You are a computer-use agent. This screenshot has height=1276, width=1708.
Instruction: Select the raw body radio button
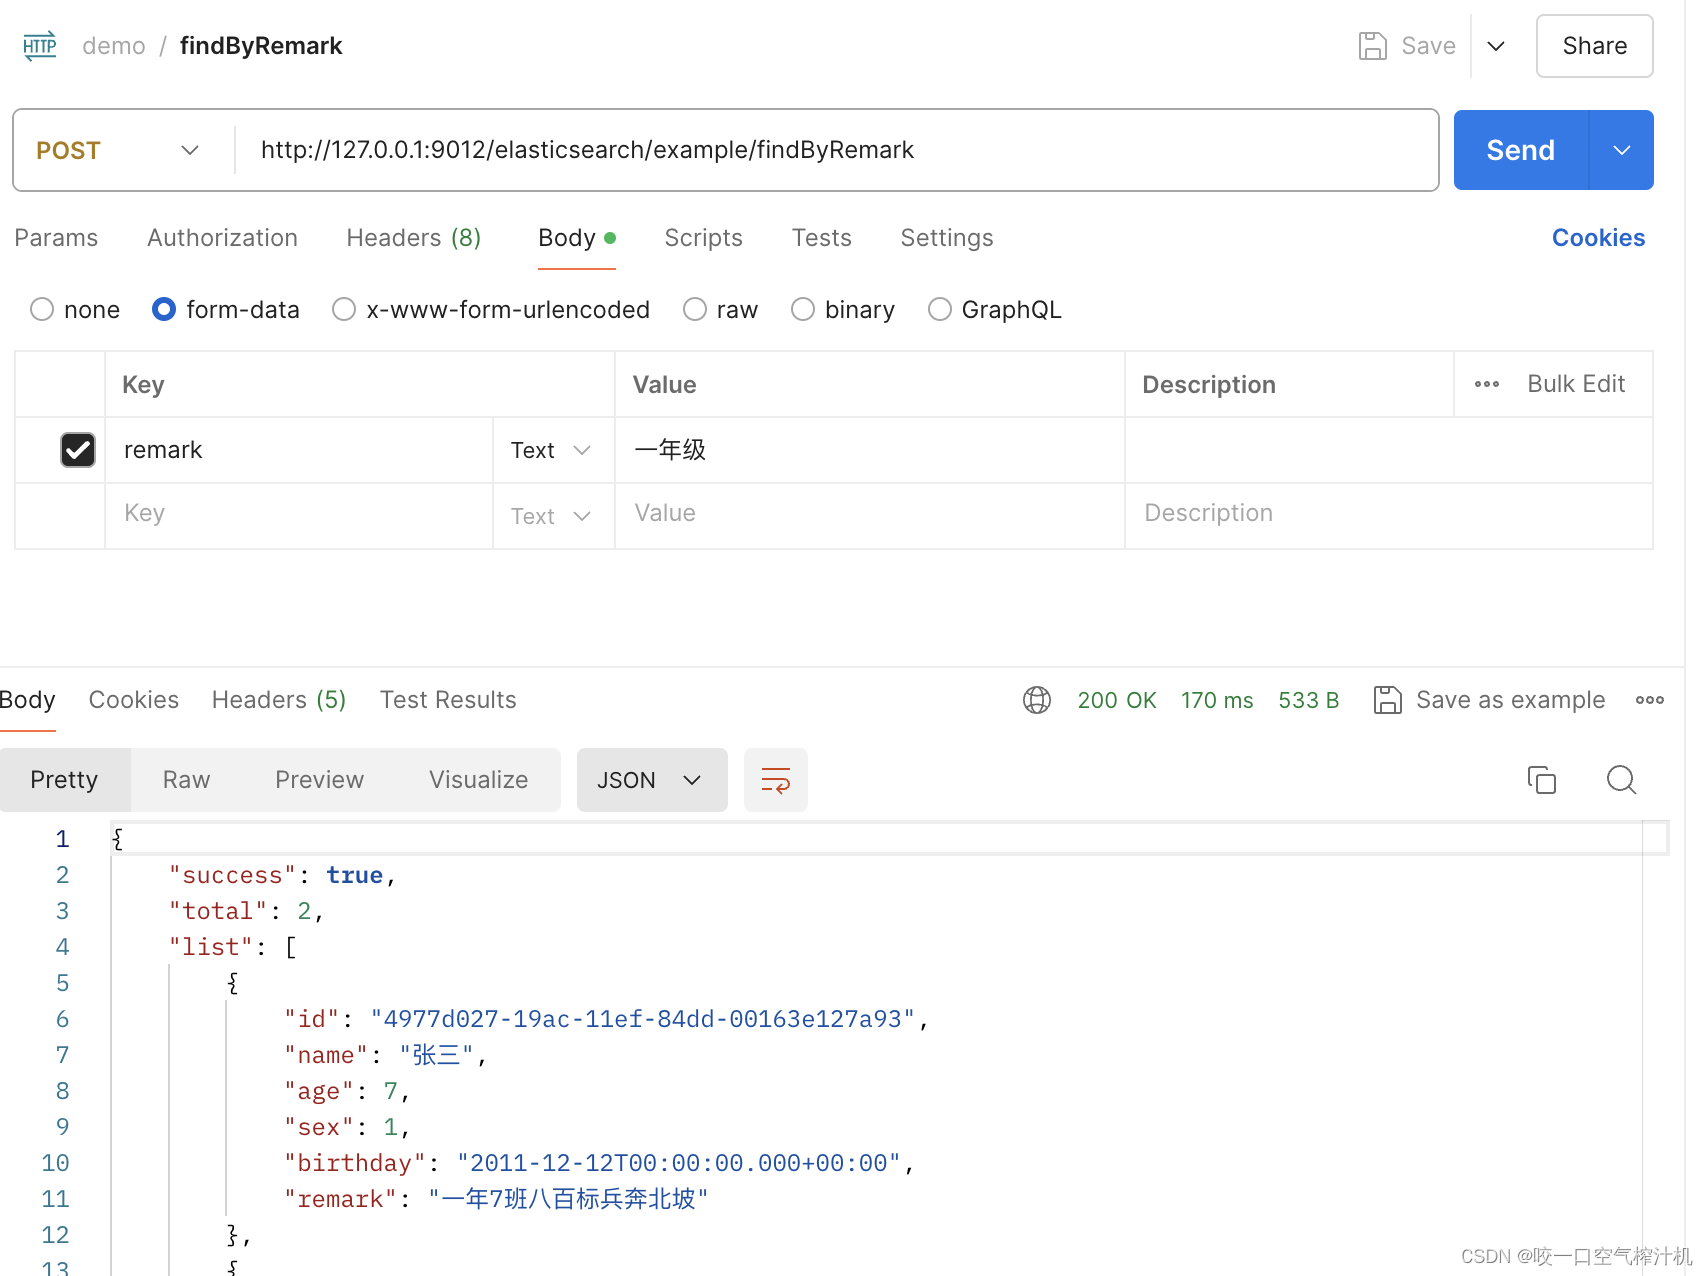pos(694,309)
